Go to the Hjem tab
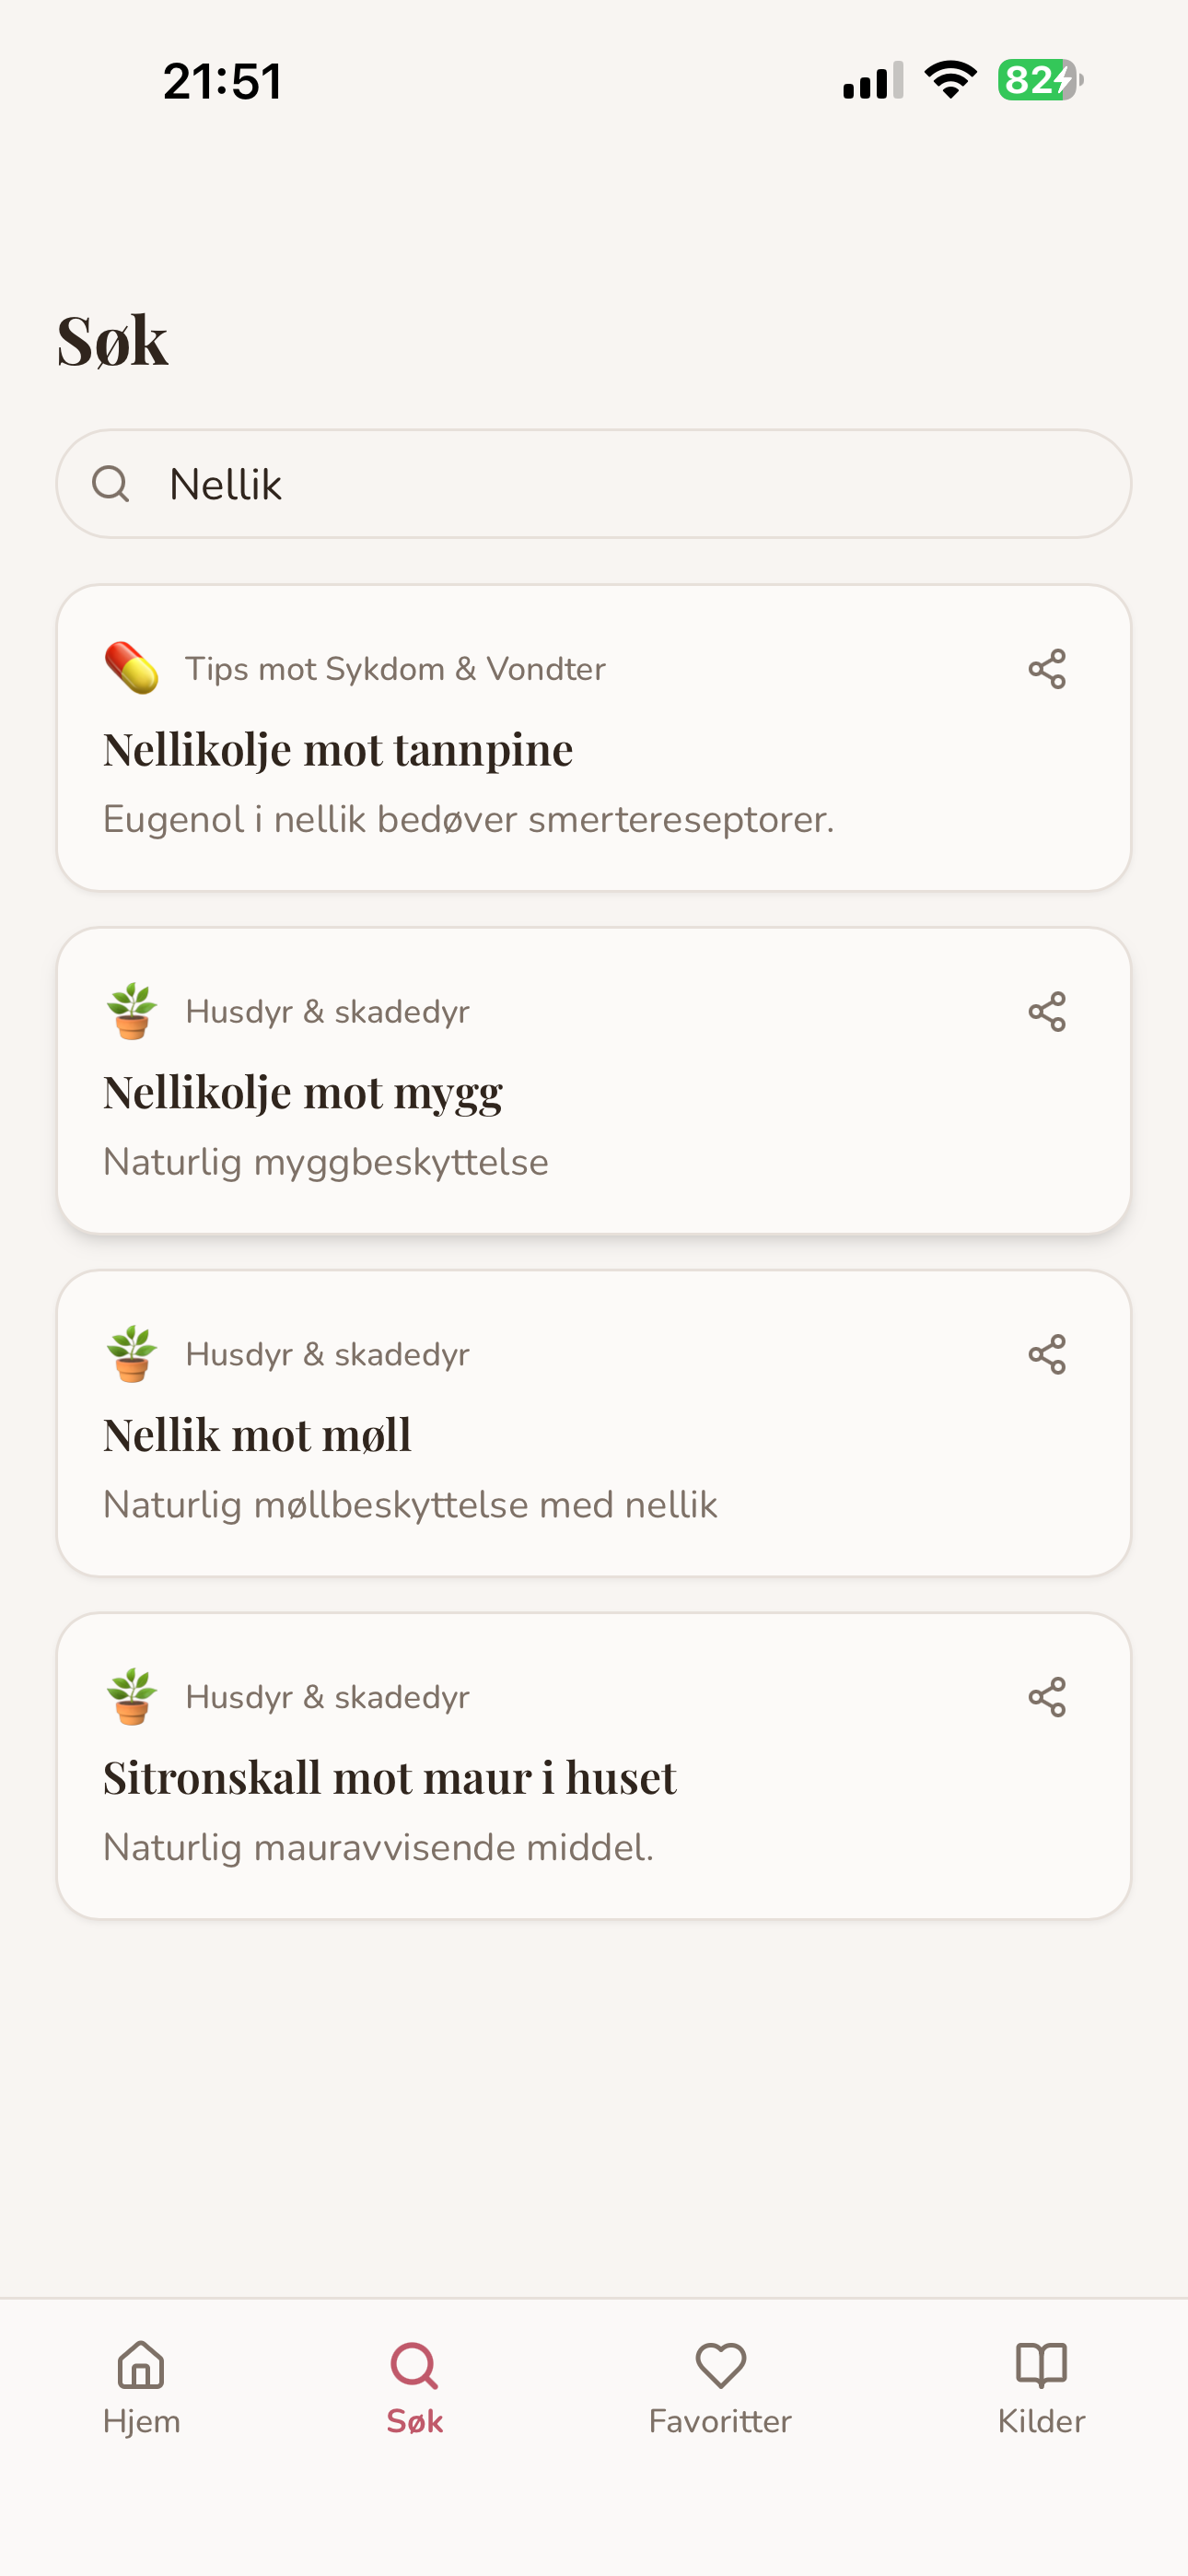The image size is (1188, 2576). click(x=141, y=2388)
